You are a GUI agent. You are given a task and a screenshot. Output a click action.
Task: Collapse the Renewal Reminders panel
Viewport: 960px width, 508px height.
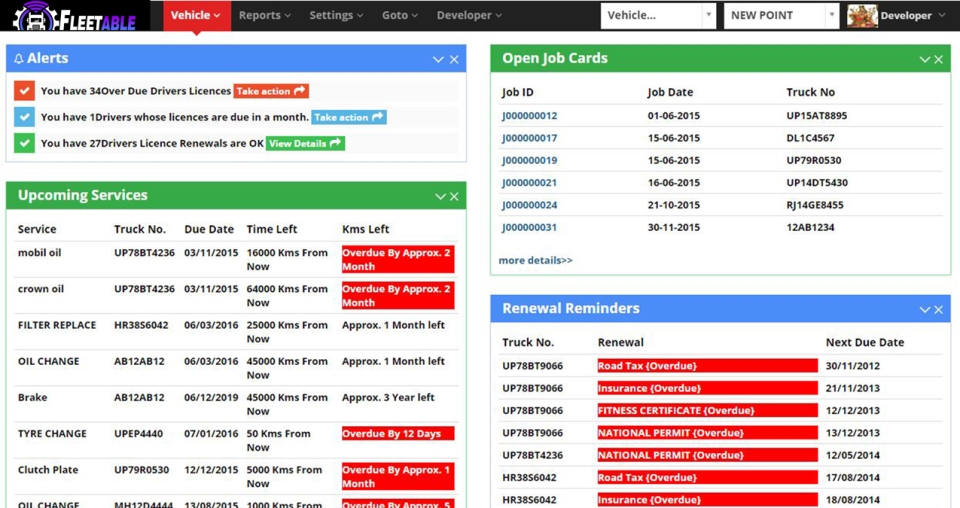click(x=925, y=310)
